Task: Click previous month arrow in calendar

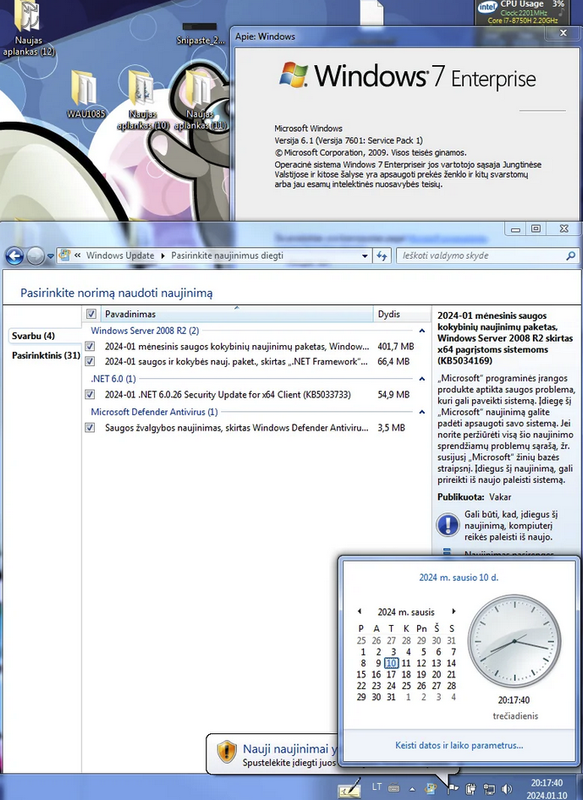Action: pos(360,611)
